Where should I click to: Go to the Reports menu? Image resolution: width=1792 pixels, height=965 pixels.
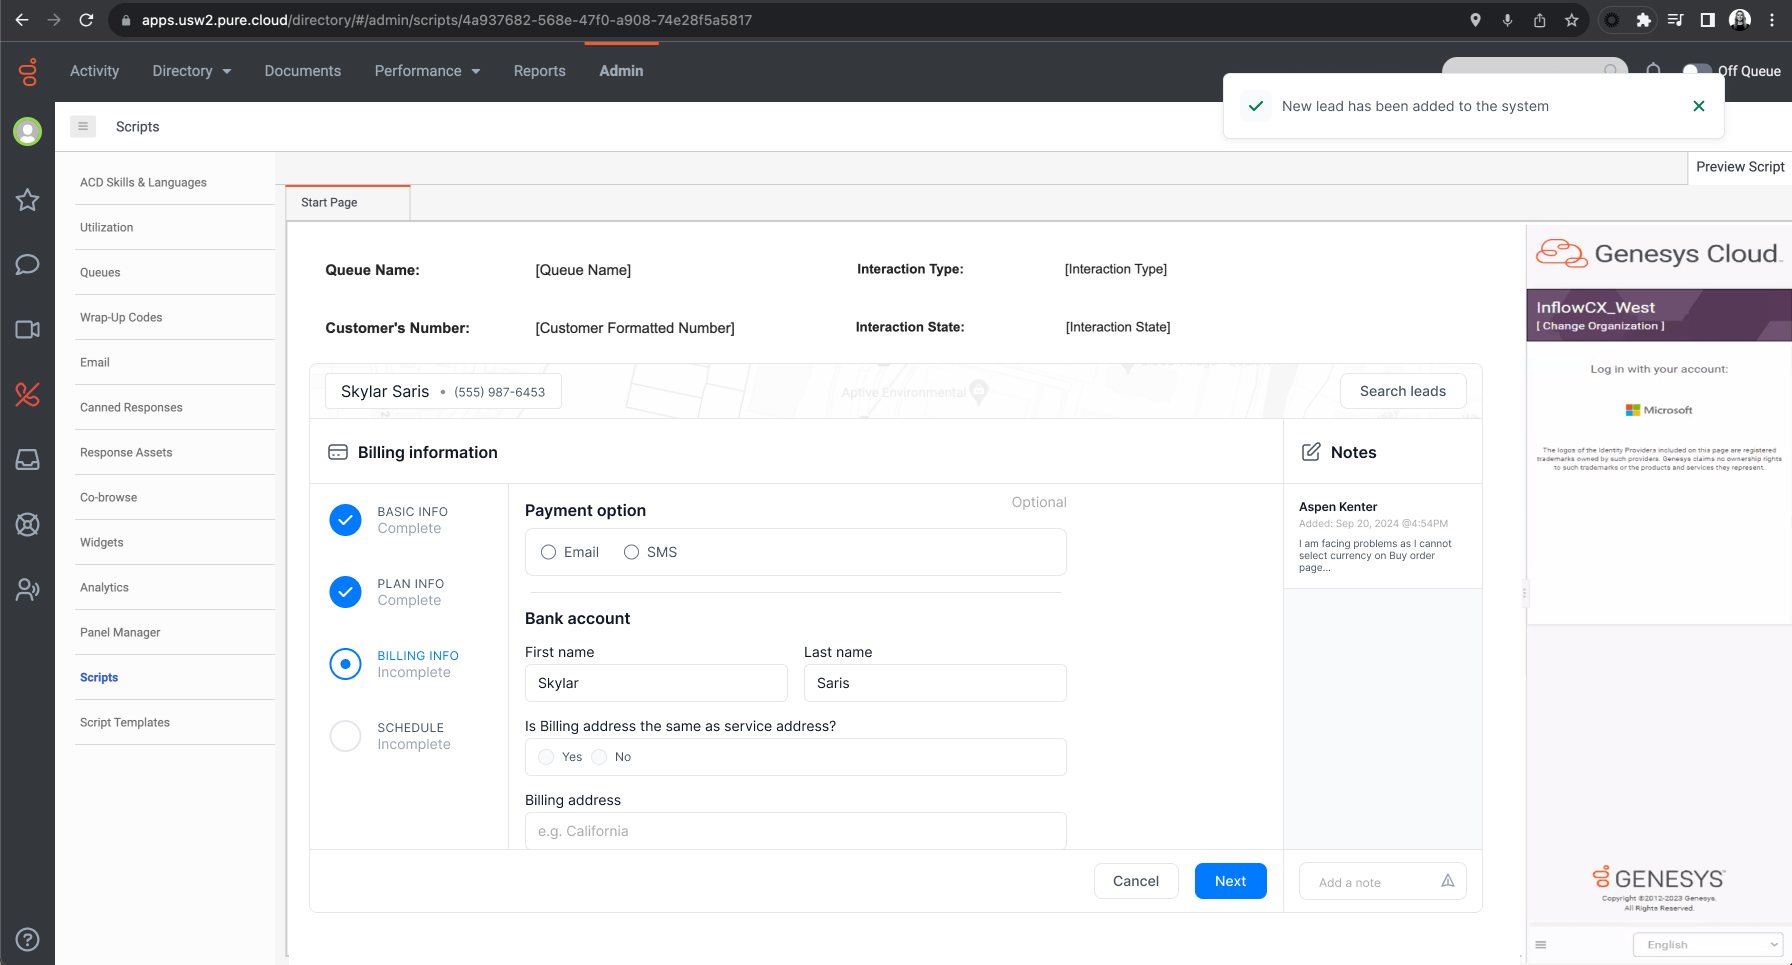tap(539, 71)
